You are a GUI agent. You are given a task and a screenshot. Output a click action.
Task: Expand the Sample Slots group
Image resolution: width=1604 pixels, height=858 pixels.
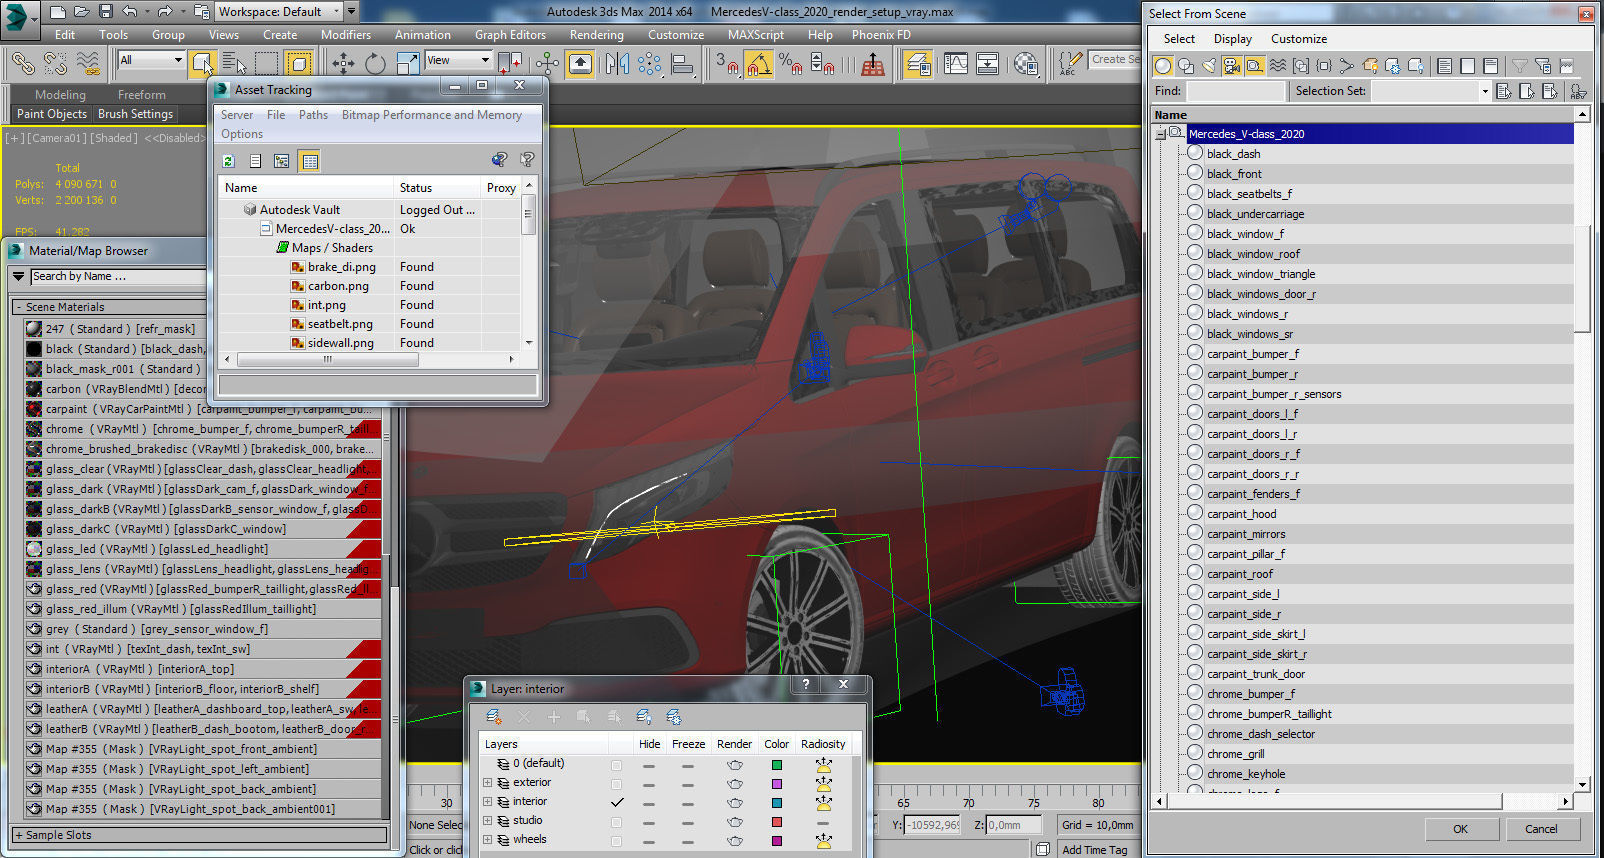(19, 835)
